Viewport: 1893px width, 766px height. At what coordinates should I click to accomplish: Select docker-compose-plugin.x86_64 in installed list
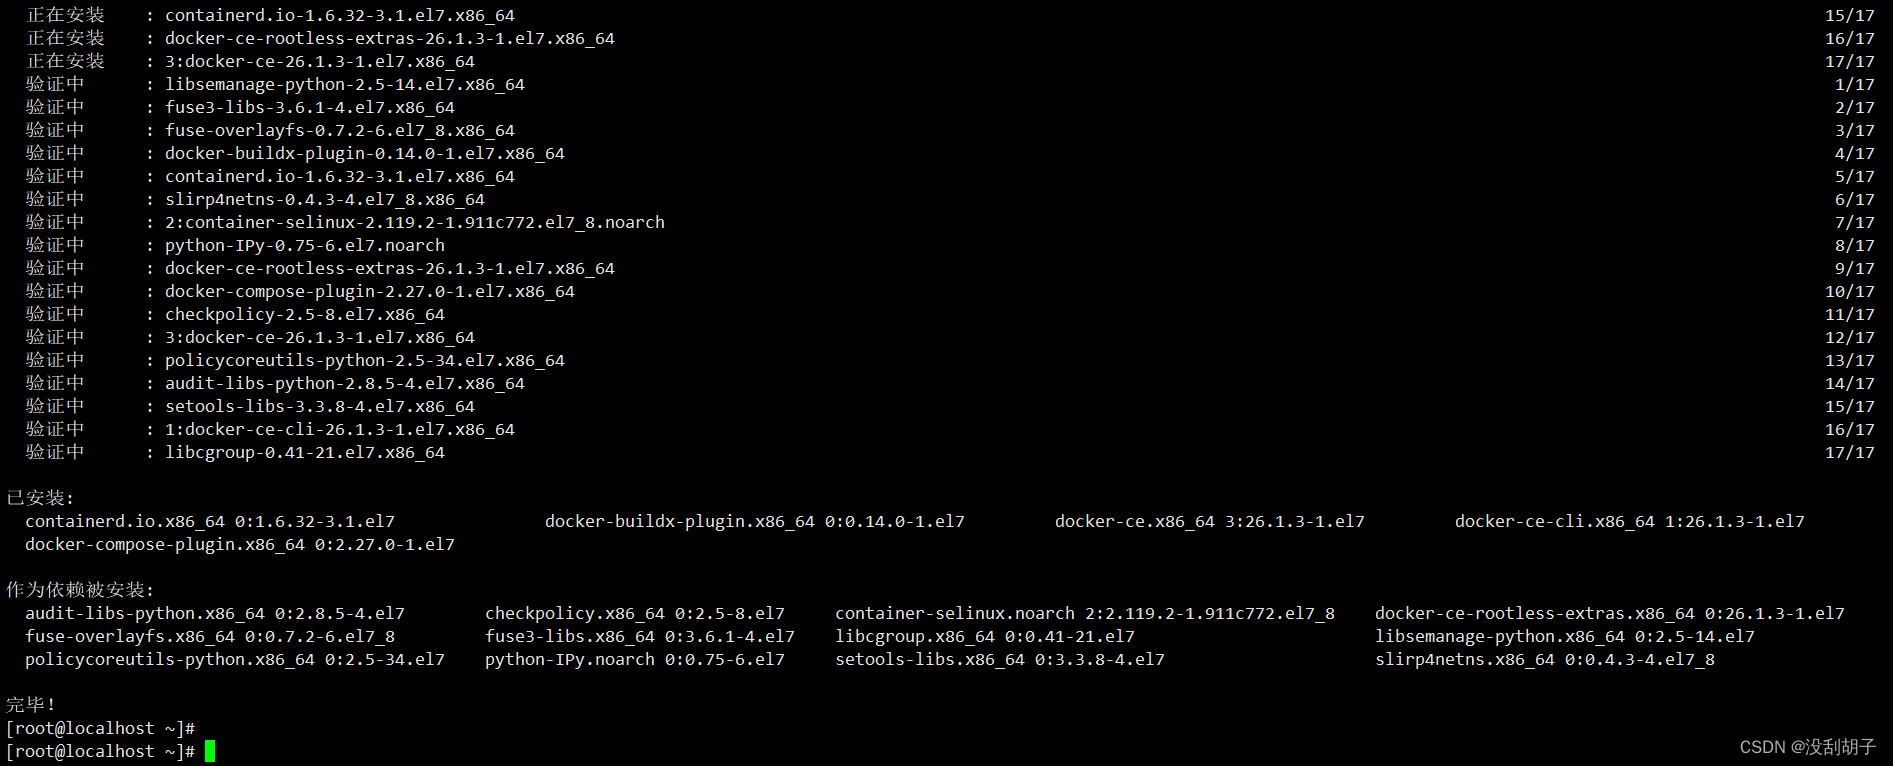[x=240, y=544]
